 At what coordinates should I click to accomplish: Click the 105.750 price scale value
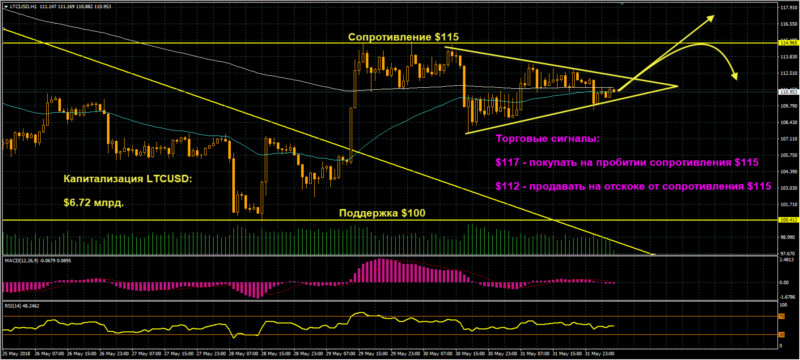tap(788, 155)
